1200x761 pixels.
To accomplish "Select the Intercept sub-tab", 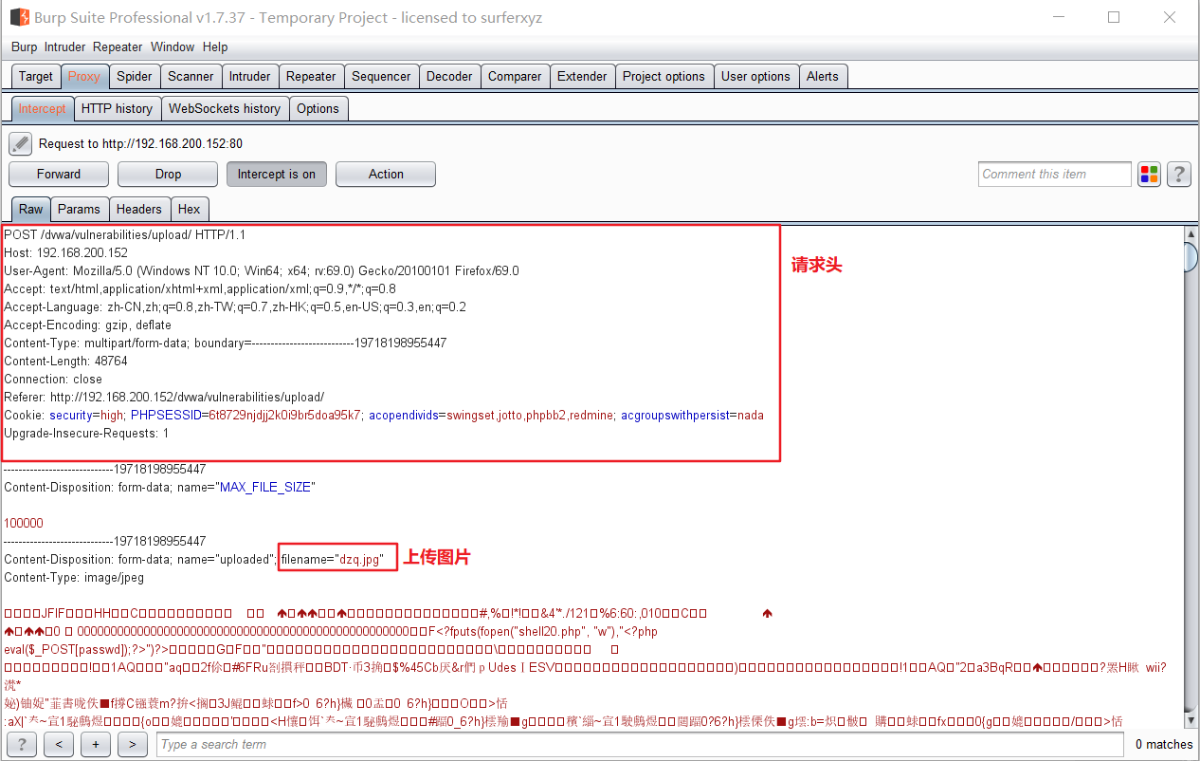I will (x=42, y=108).
